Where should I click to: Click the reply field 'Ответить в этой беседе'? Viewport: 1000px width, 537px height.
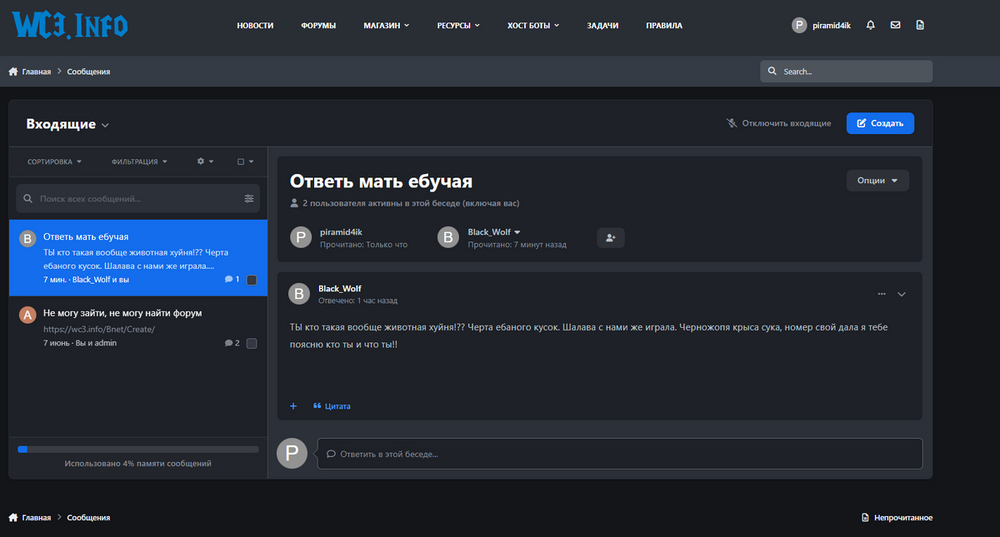pos(619,454)
